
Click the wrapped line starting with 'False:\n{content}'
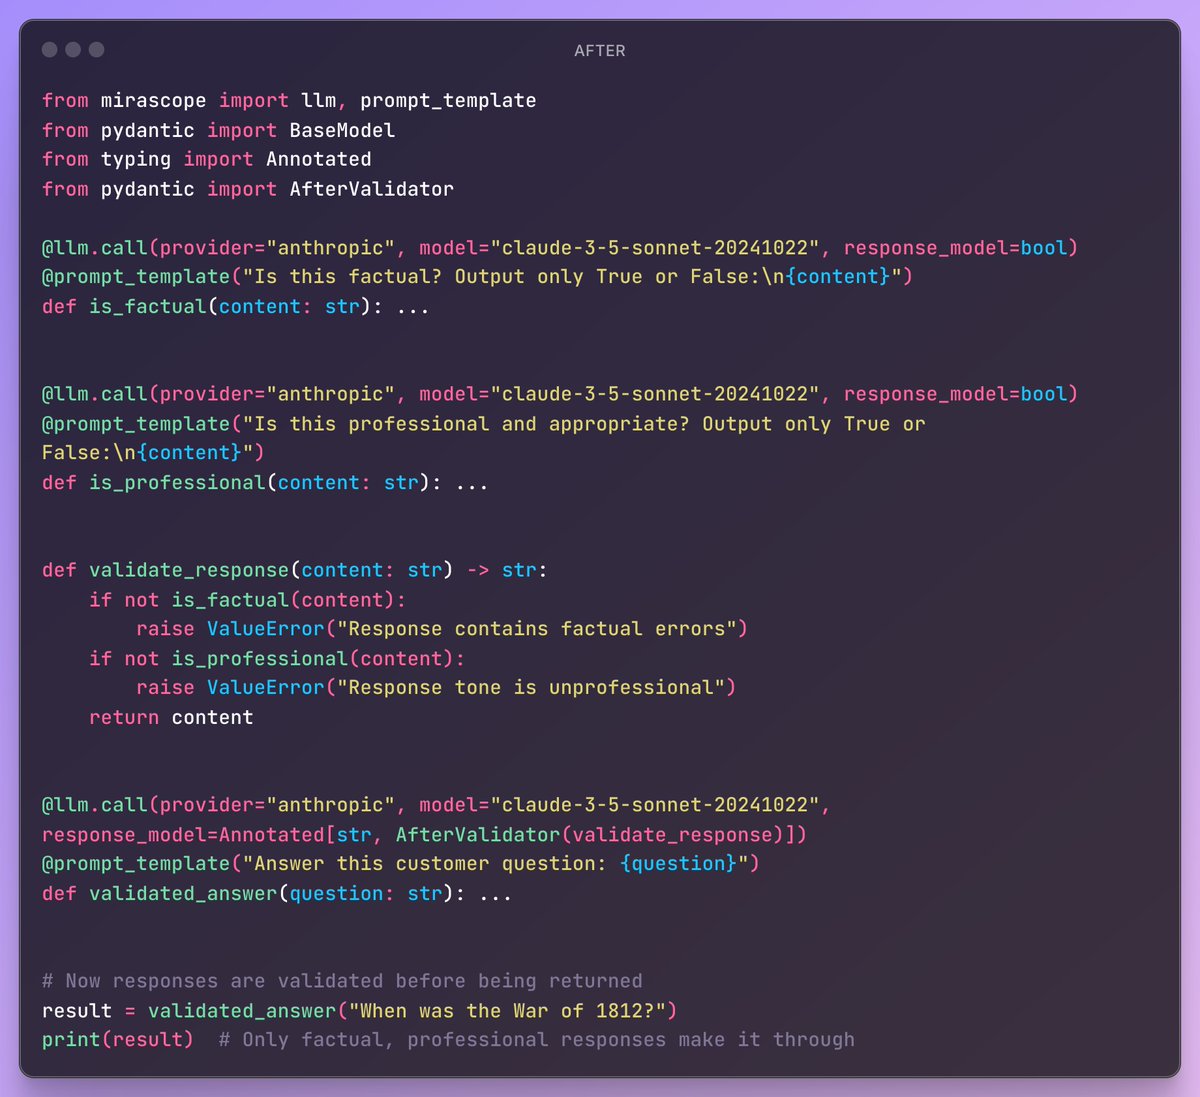[153, 453]
